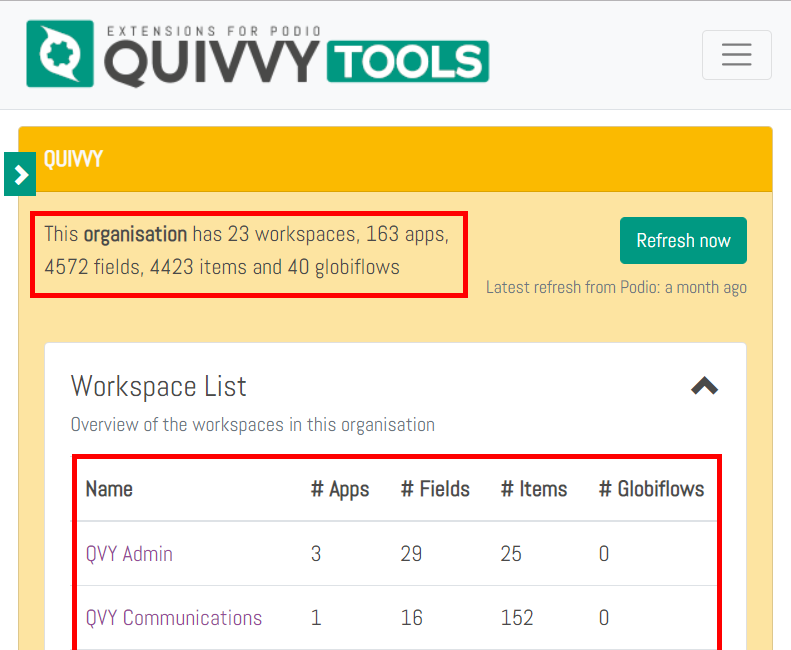Click the Name column header
Viewport: 791px width, 650px height.
click(x=109, y=489)
